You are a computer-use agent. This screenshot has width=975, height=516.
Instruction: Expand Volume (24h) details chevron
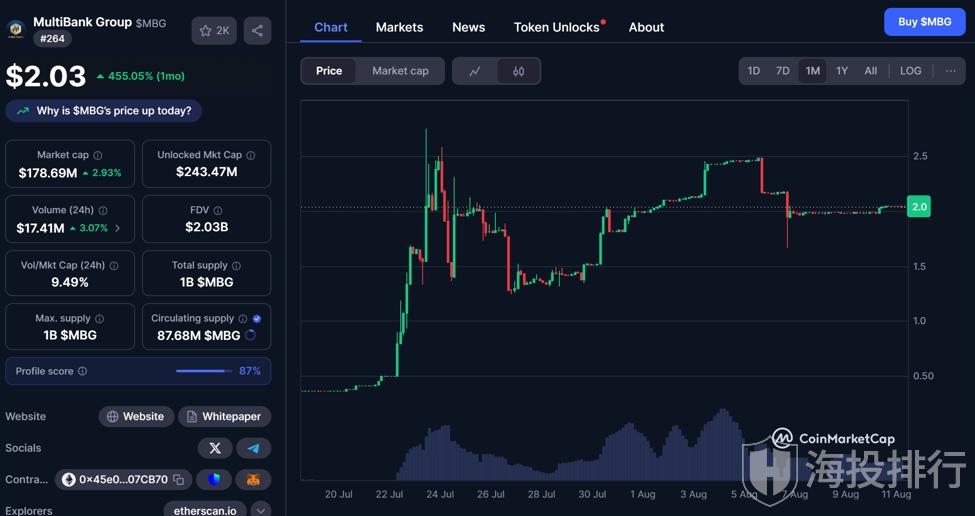pos(117,229)
